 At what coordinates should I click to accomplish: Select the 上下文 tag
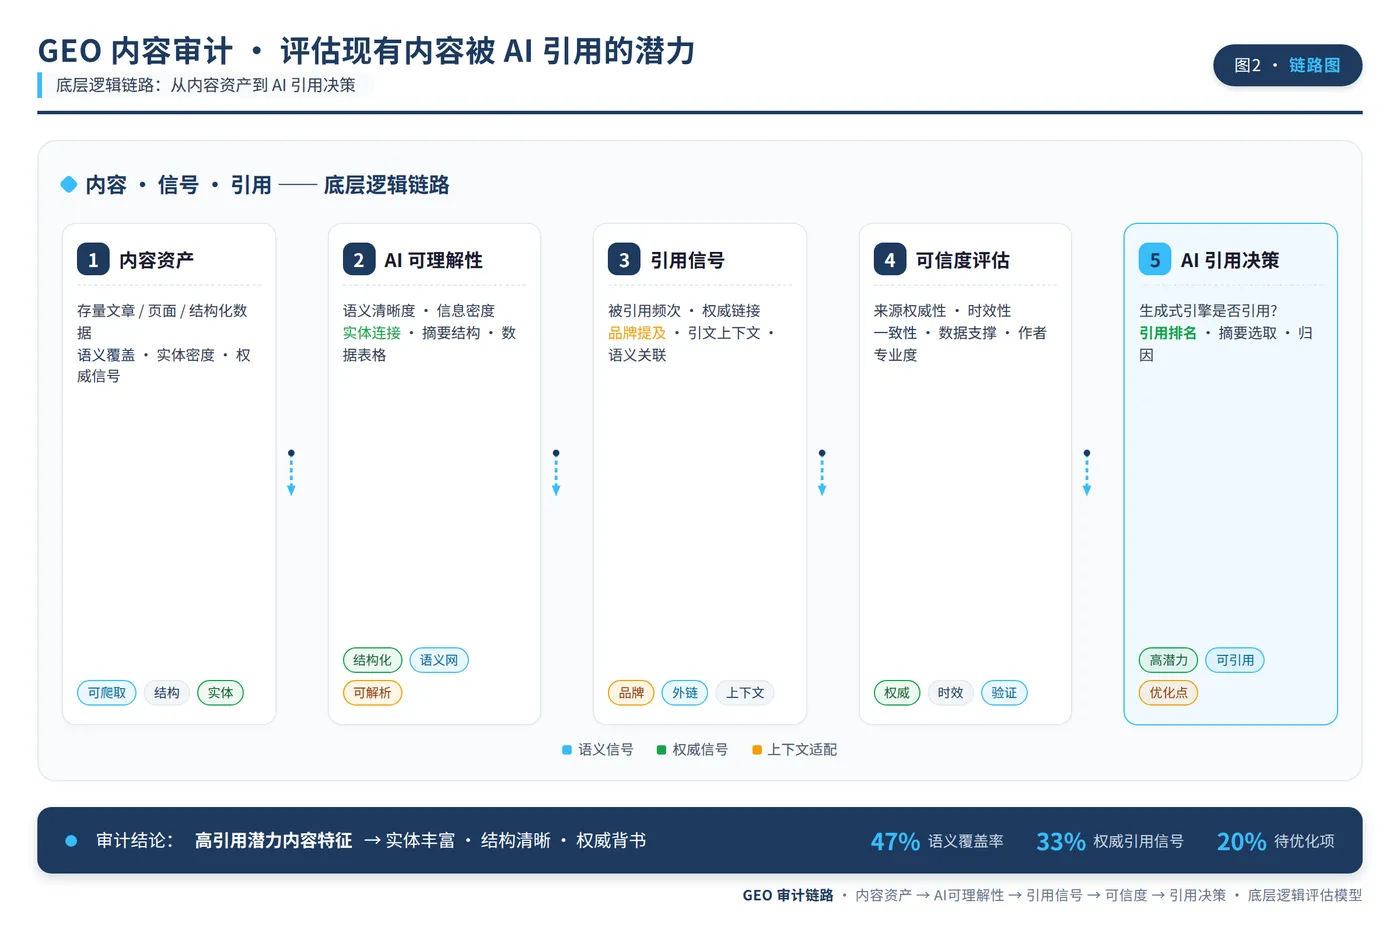tap(745, 693)
